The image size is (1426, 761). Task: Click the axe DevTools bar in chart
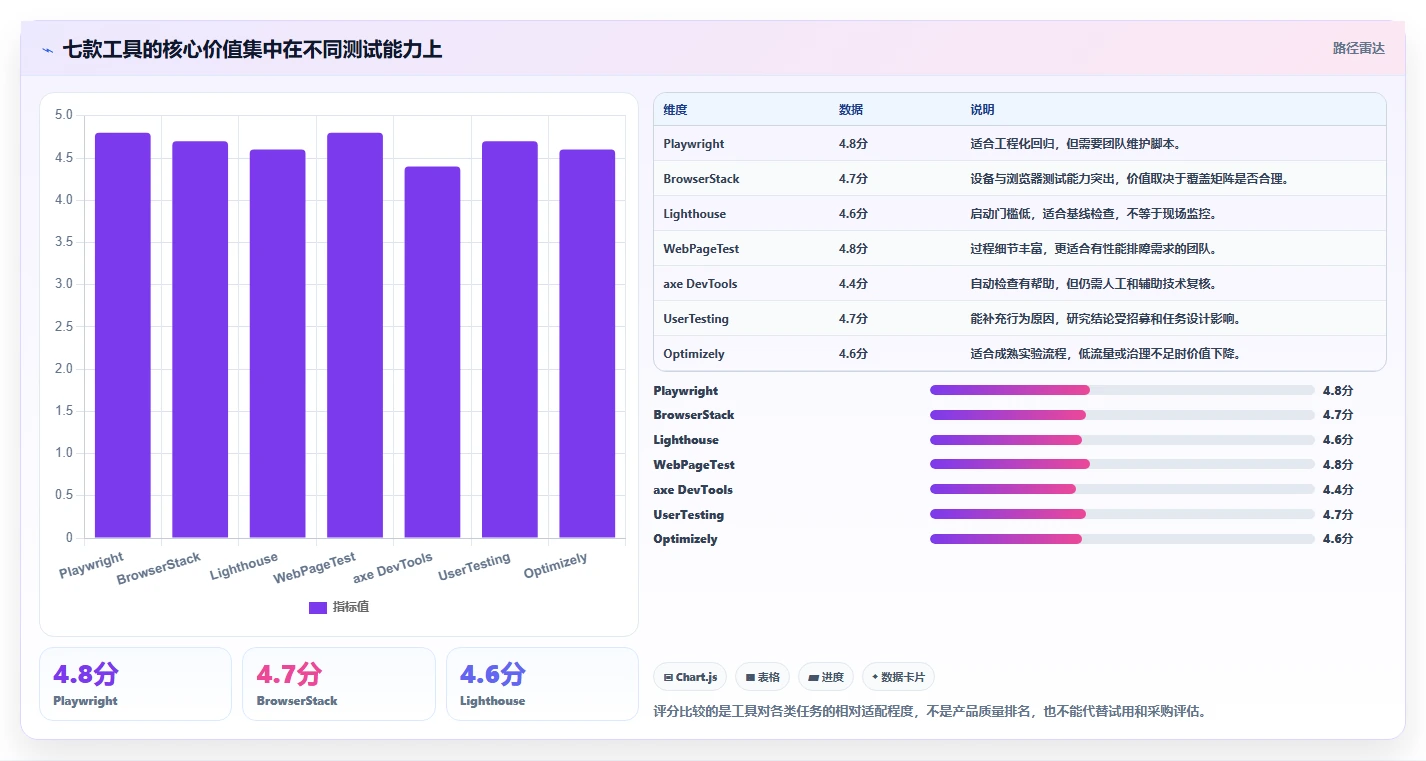pos(433,352)
